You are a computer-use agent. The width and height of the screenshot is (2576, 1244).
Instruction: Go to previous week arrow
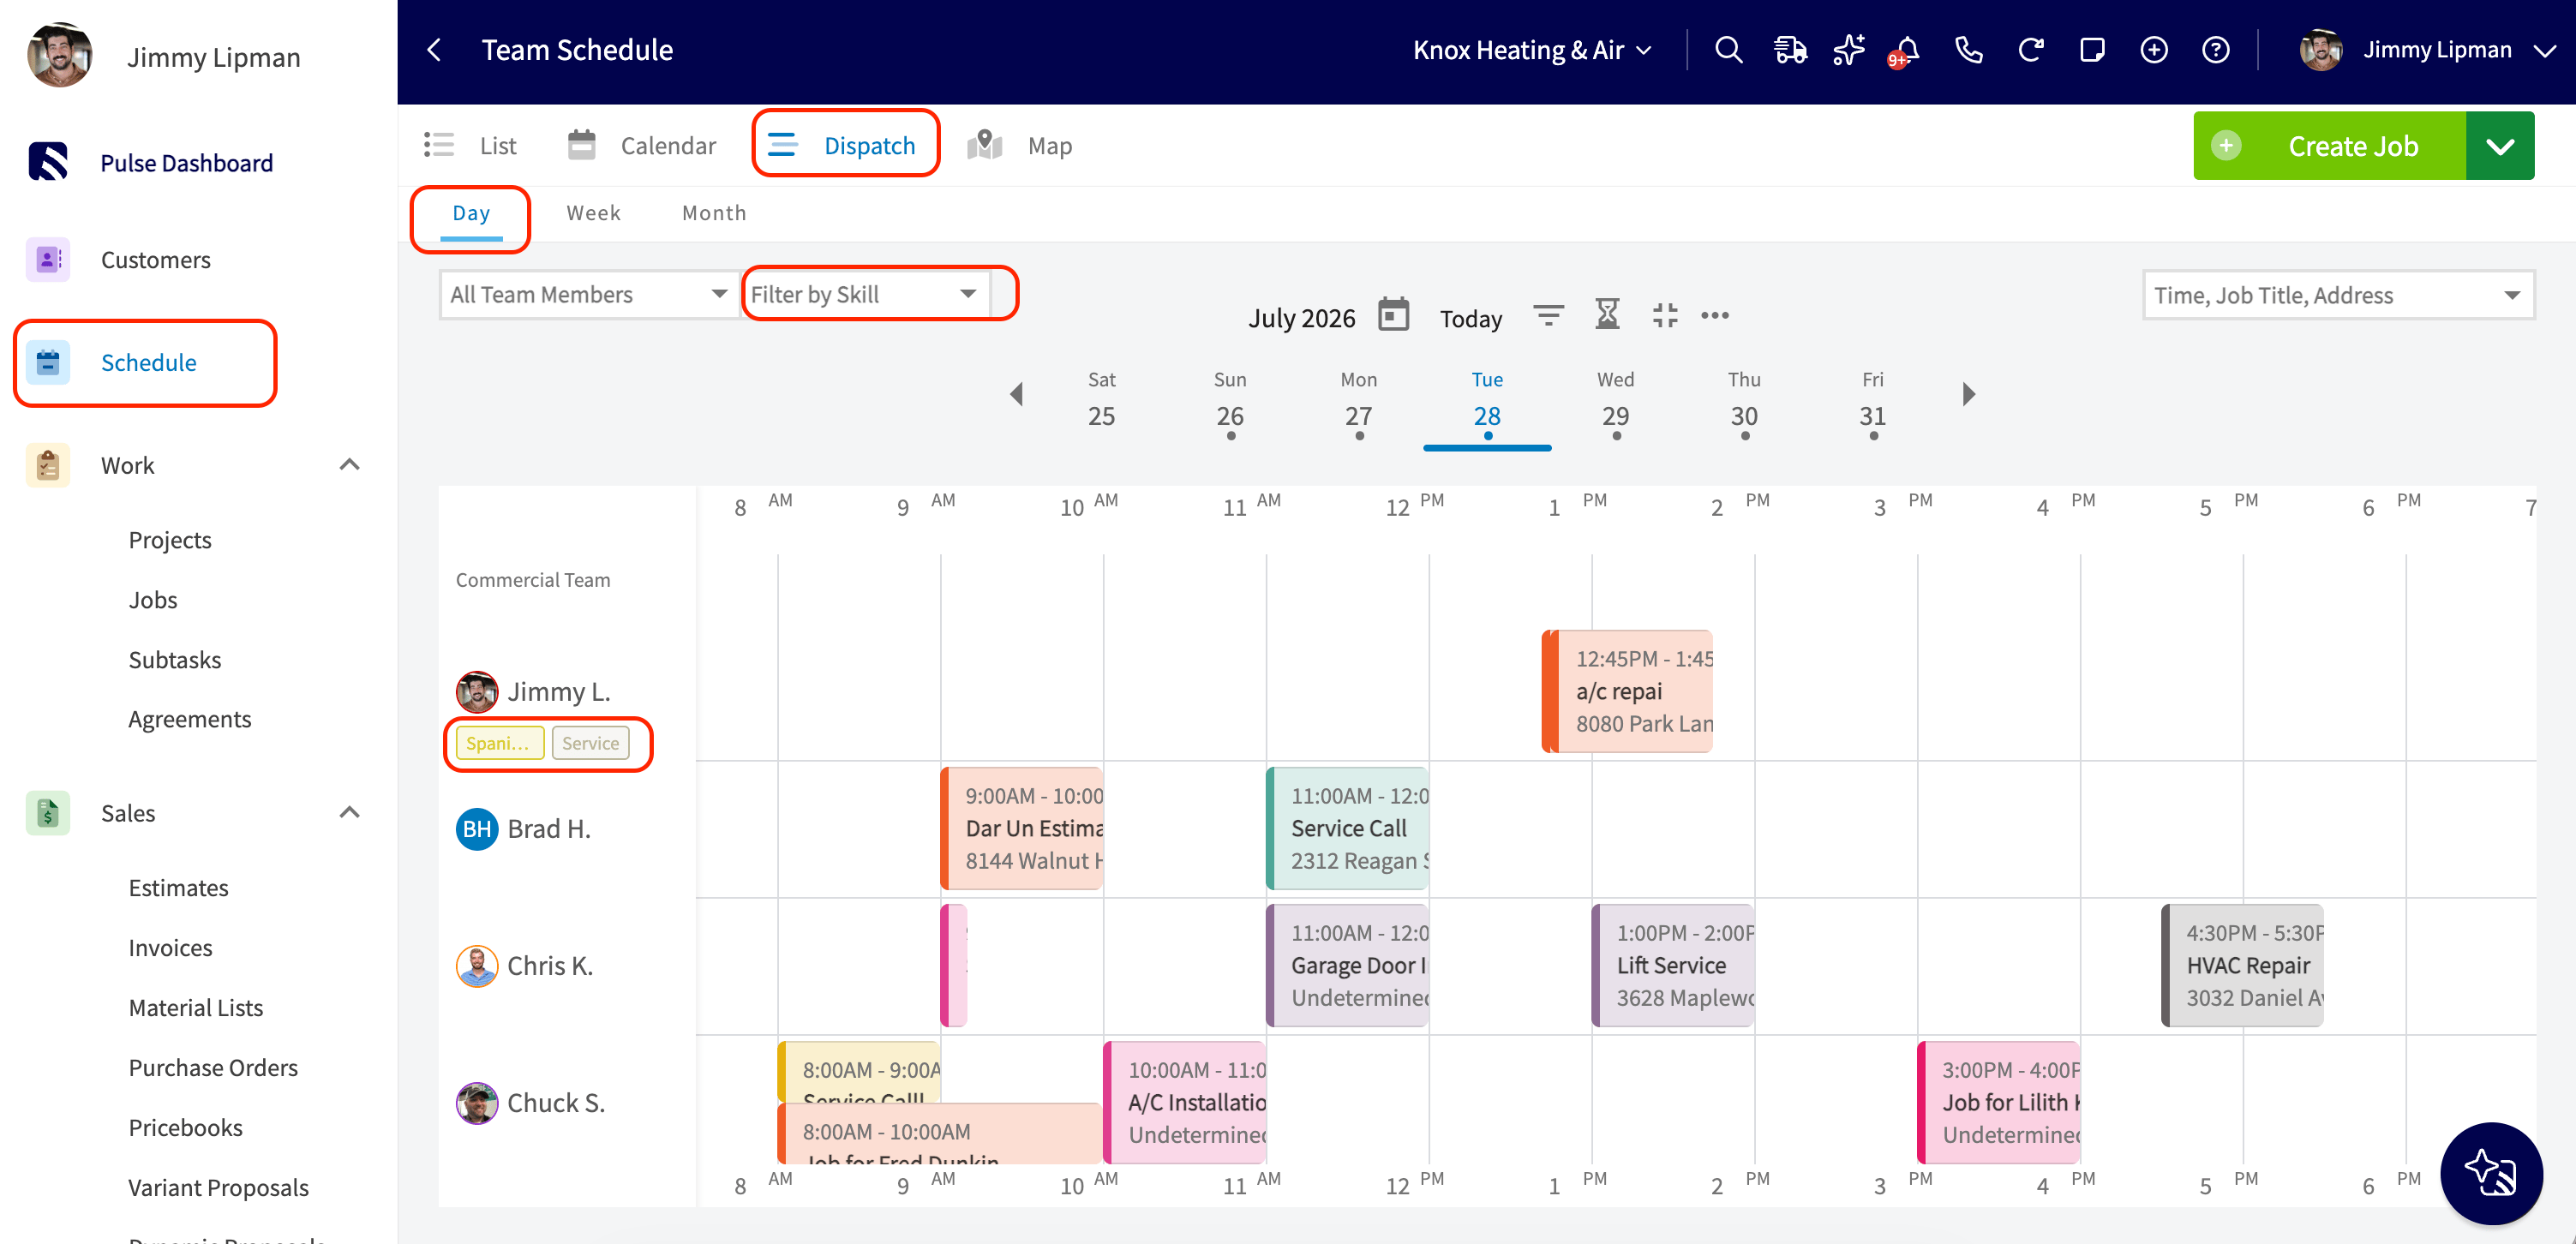point(1017,394)
